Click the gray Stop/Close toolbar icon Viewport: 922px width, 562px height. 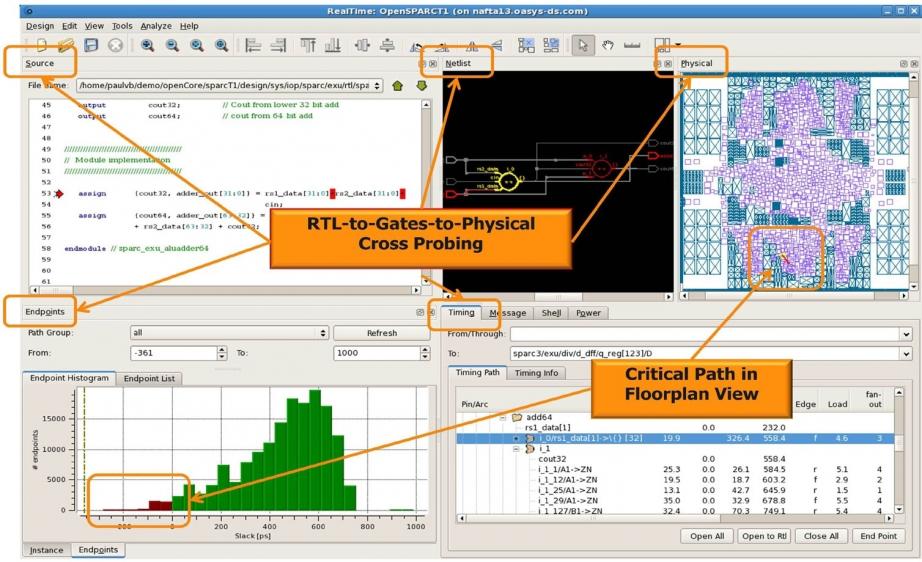(x=115, y=45)
